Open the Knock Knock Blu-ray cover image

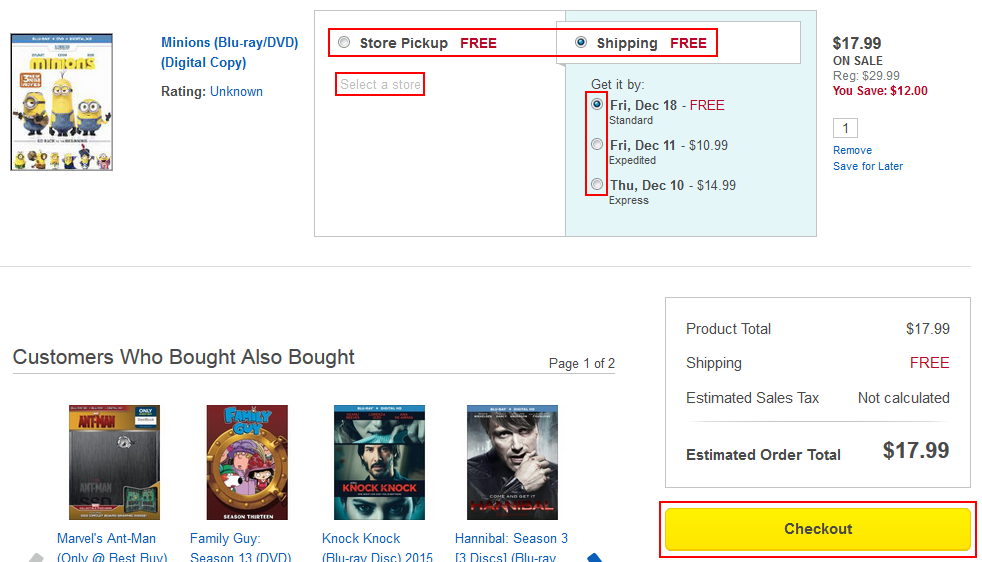(x=379, y=462)
